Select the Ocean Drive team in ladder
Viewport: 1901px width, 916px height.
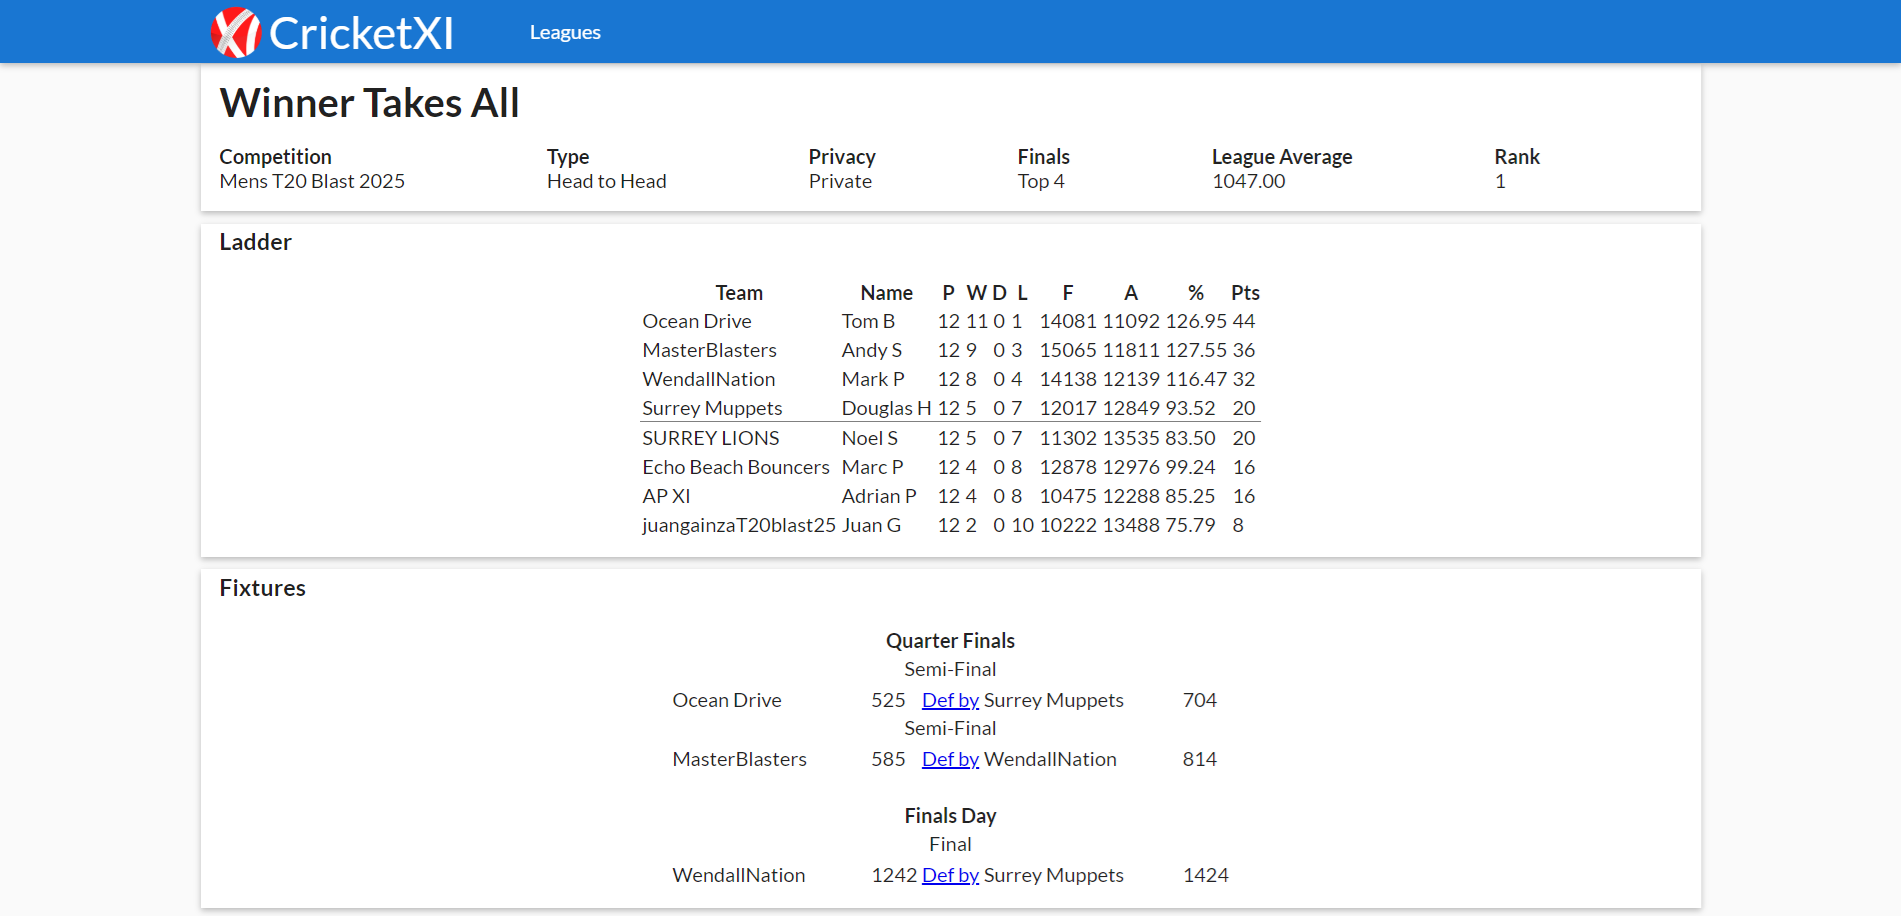click(x=697, y=321)
